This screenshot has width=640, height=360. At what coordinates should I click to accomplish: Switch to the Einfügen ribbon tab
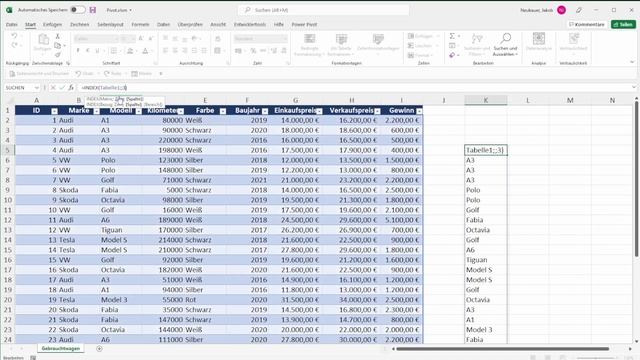[52, 24]
